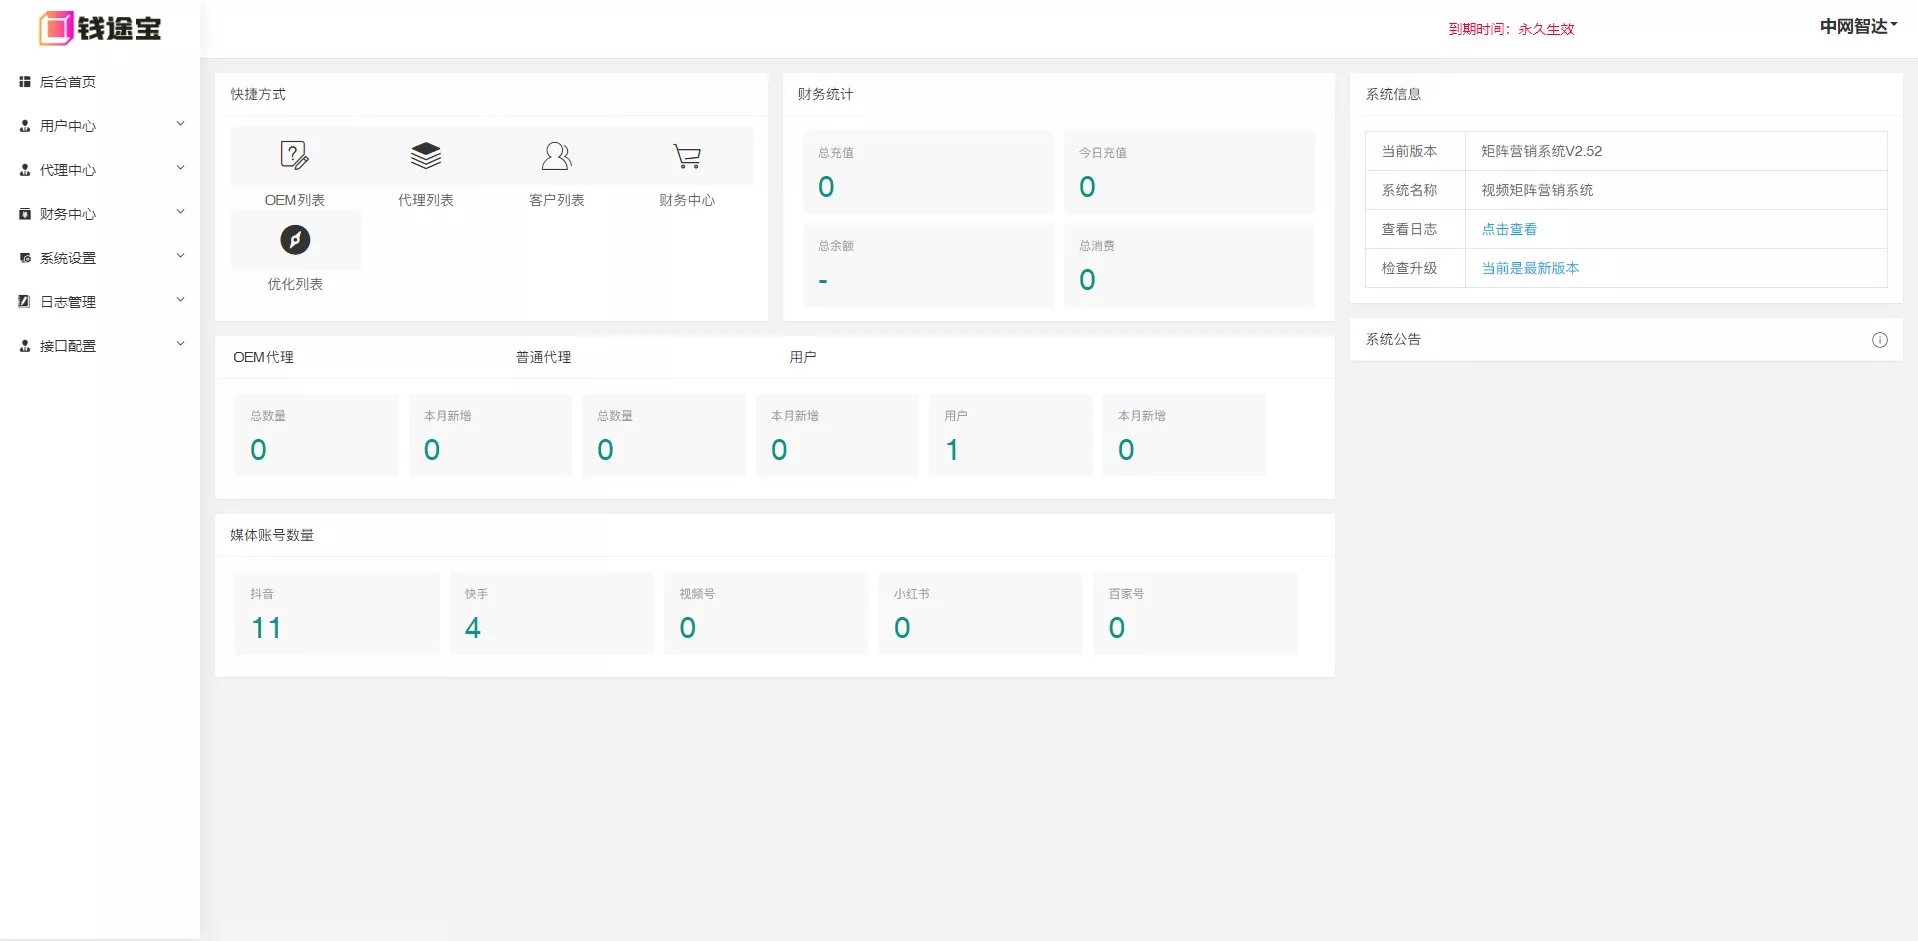Open the OEM列表 shortcut icon
The width and height of the screenshot is (1918, 941).
coord(294,156)
